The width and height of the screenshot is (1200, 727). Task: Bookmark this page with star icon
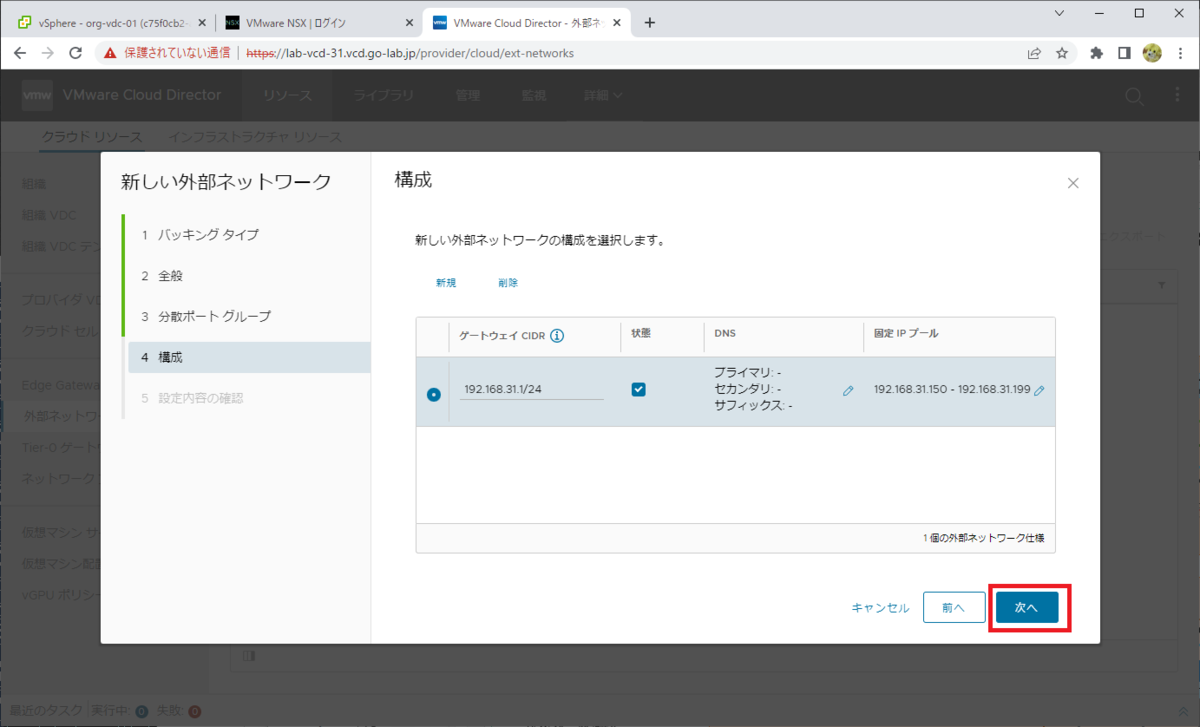1062,53
